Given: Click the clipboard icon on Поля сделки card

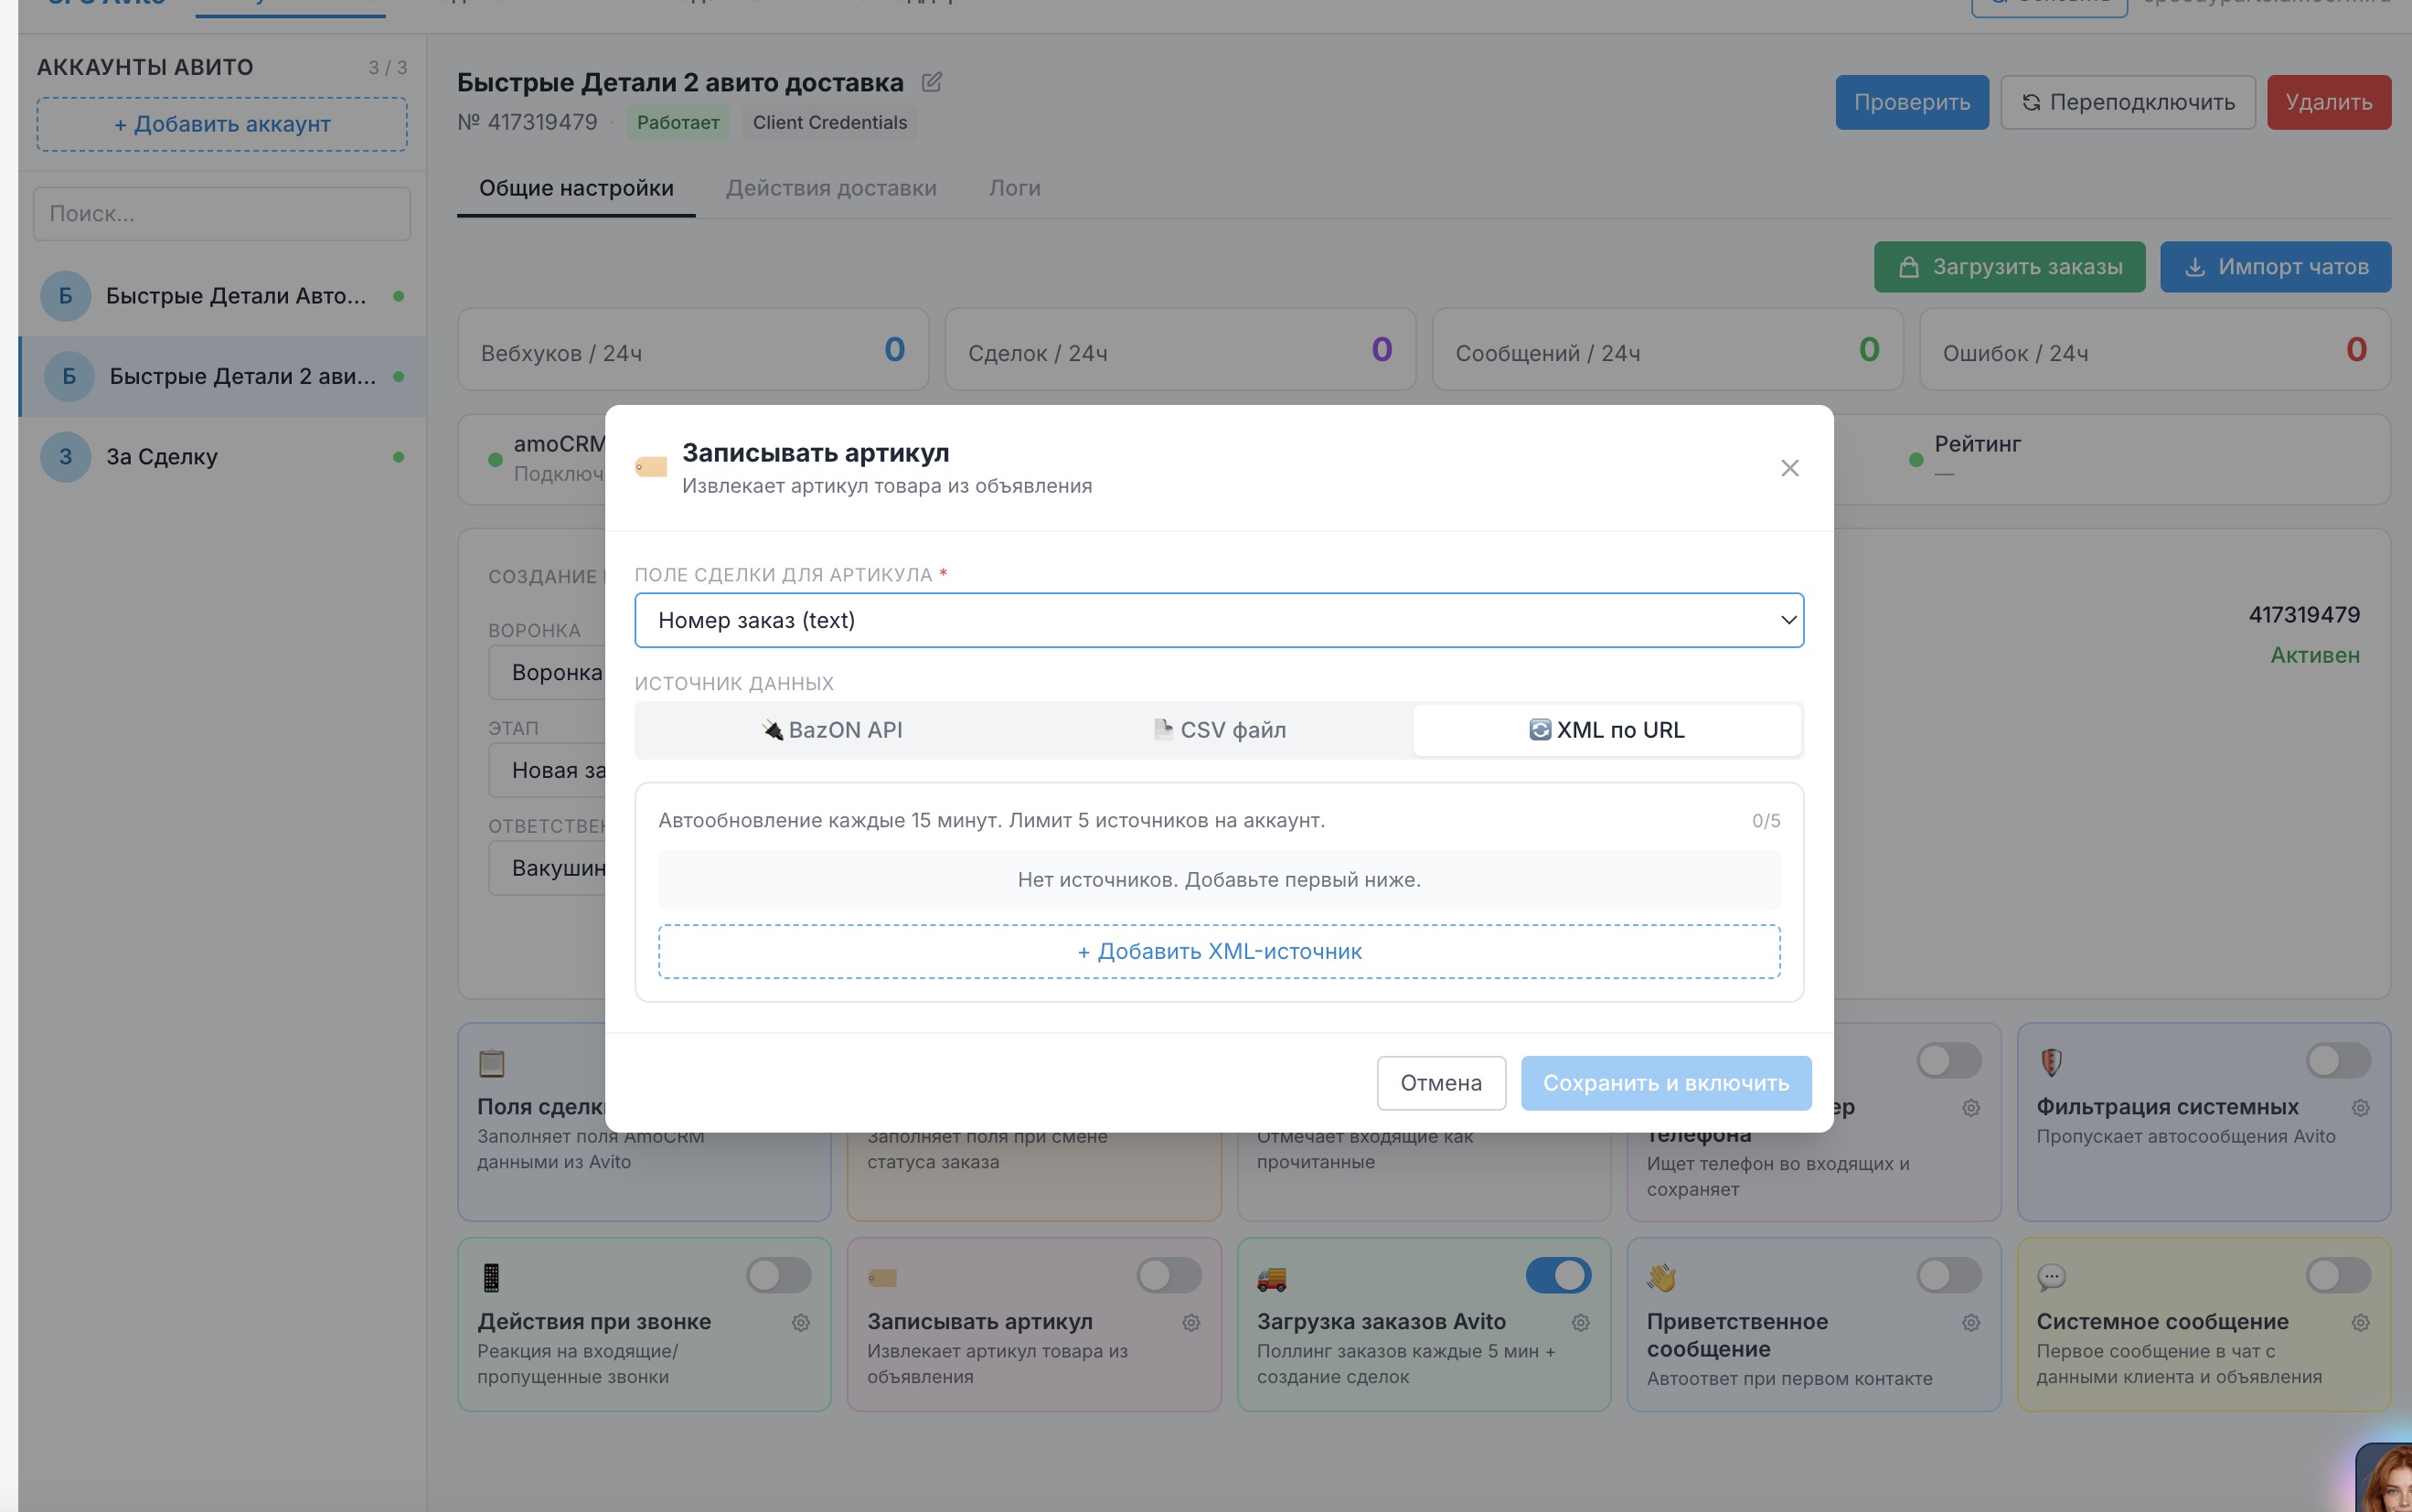Looking at the screenshot, I should click(x=491, y=1062).
